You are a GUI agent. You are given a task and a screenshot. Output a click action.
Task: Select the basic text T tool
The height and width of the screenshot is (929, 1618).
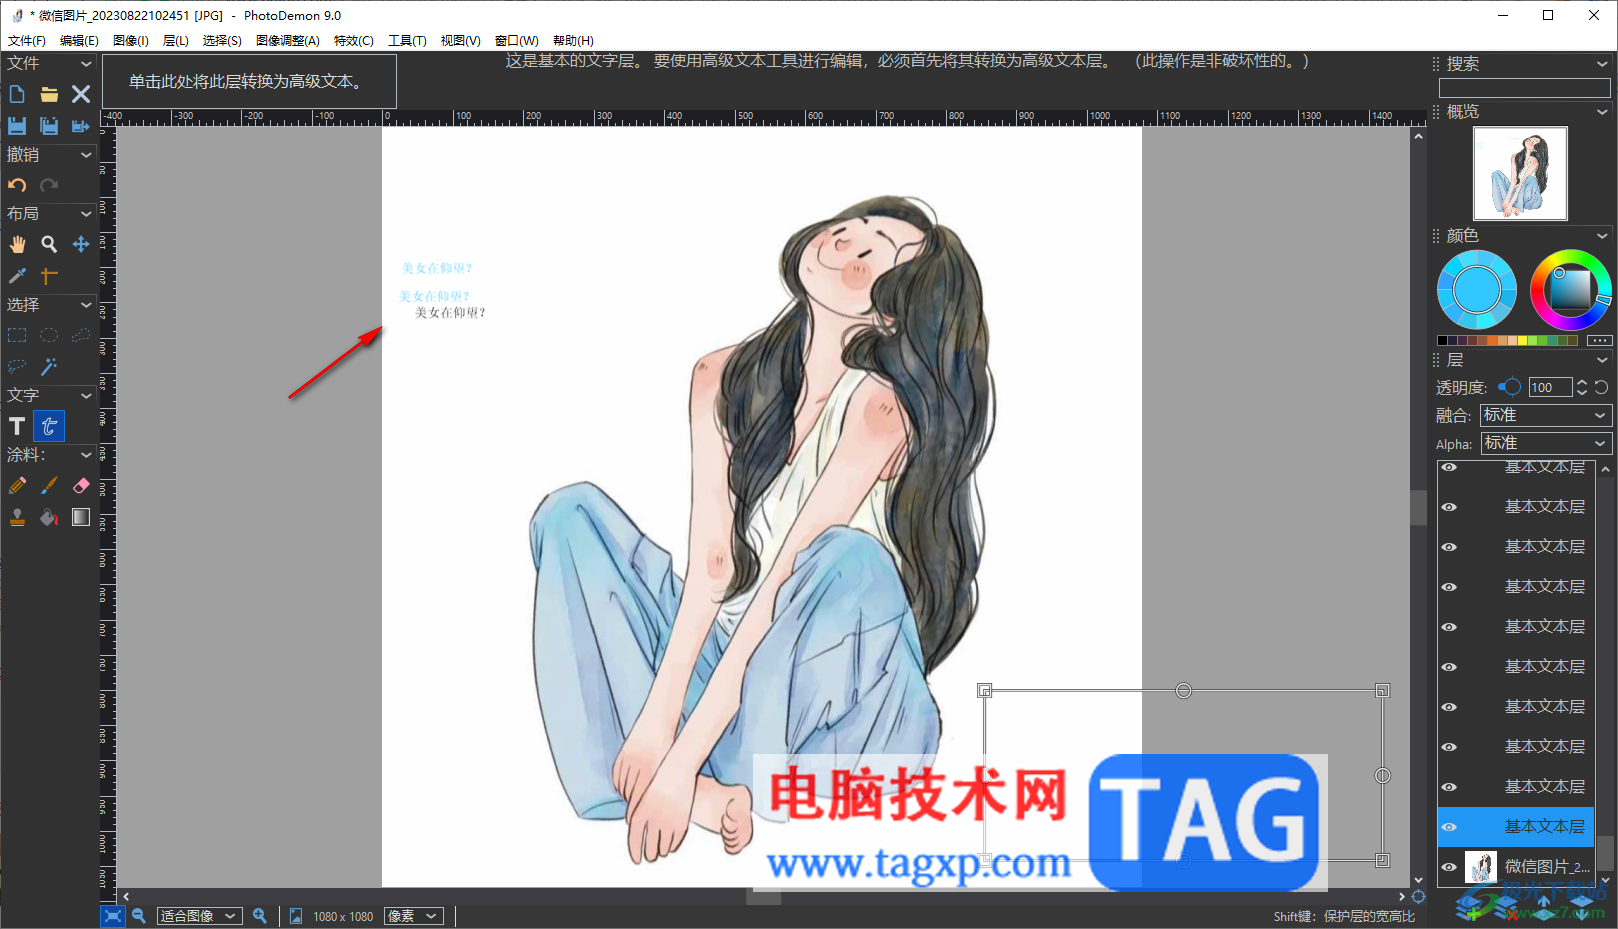[x=17, y=426]
